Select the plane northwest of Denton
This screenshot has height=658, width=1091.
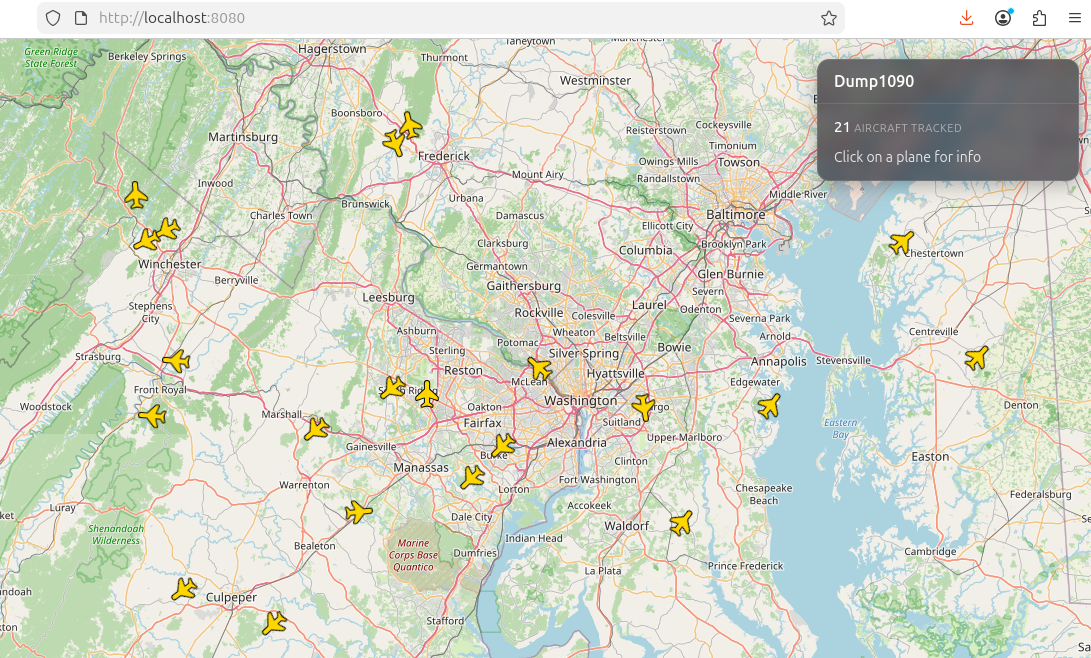point(977,358)
